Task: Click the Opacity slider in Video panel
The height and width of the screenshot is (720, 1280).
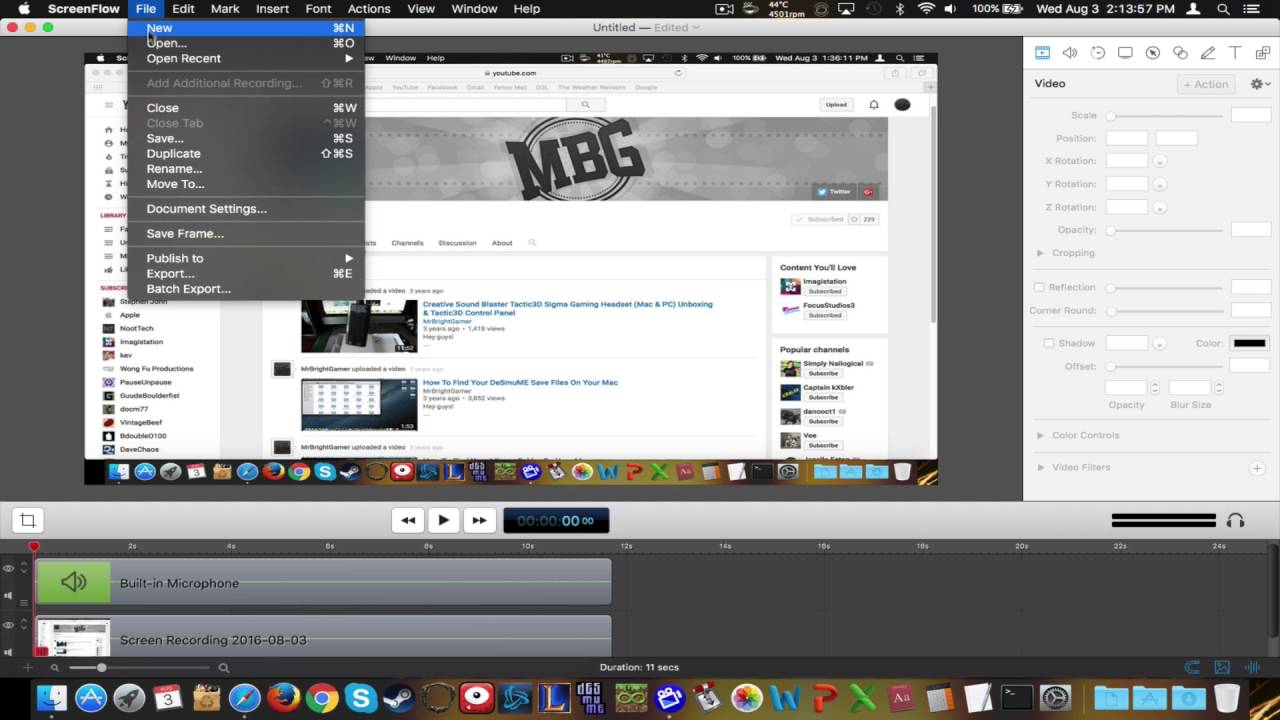Action: click(1166, 230)
